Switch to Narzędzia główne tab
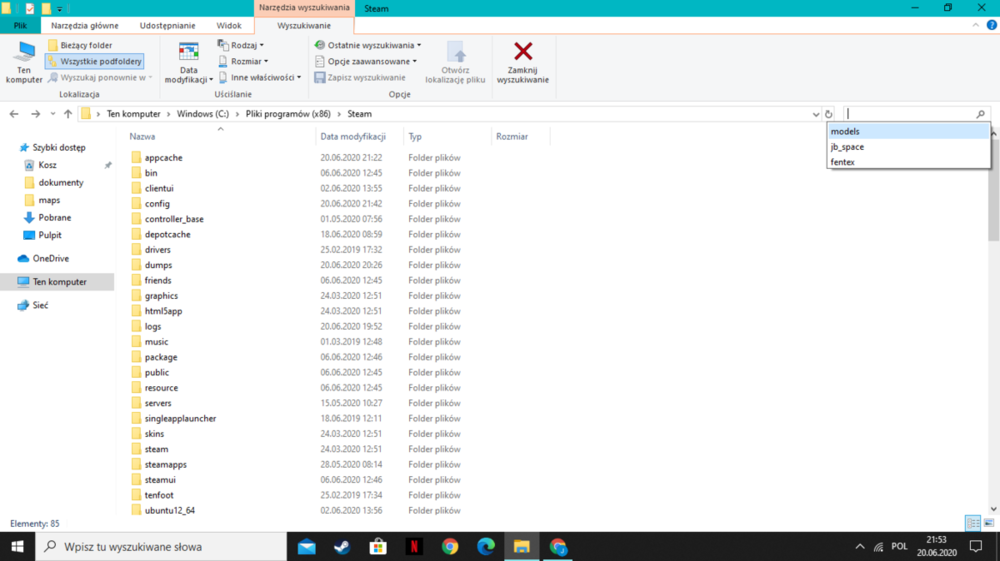 tap(85, 26)
